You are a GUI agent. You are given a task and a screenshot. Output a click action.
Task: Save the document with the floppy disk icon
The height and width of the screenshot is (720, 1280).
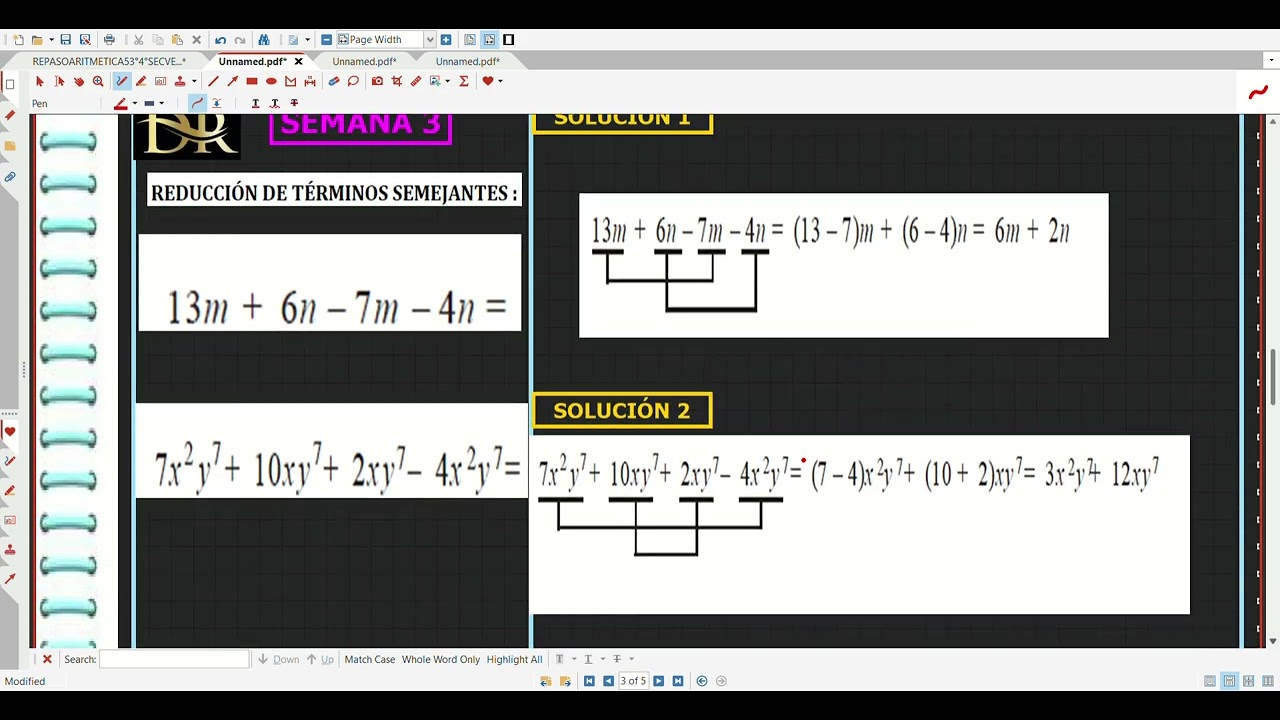65,40
